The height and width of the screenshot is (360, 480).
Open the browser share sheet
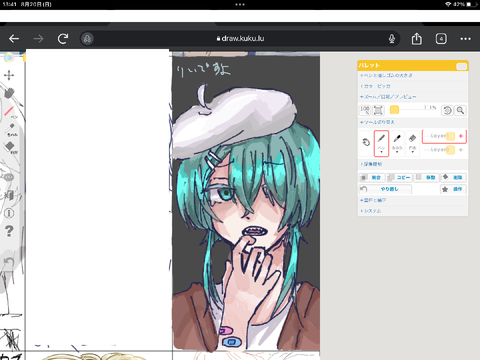point(417,39)
